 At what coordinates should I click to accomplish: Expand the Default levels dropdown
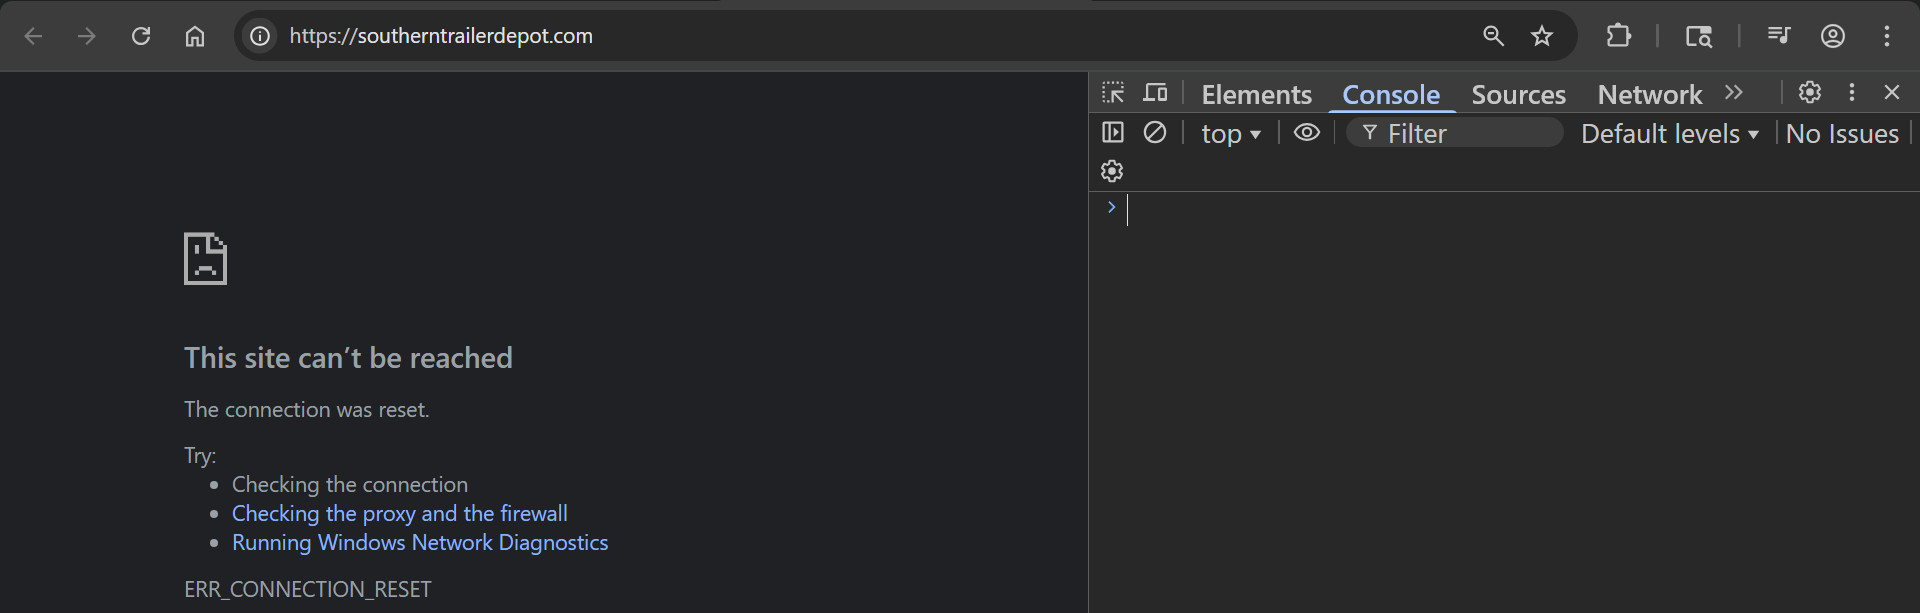tap(1669, 134)
